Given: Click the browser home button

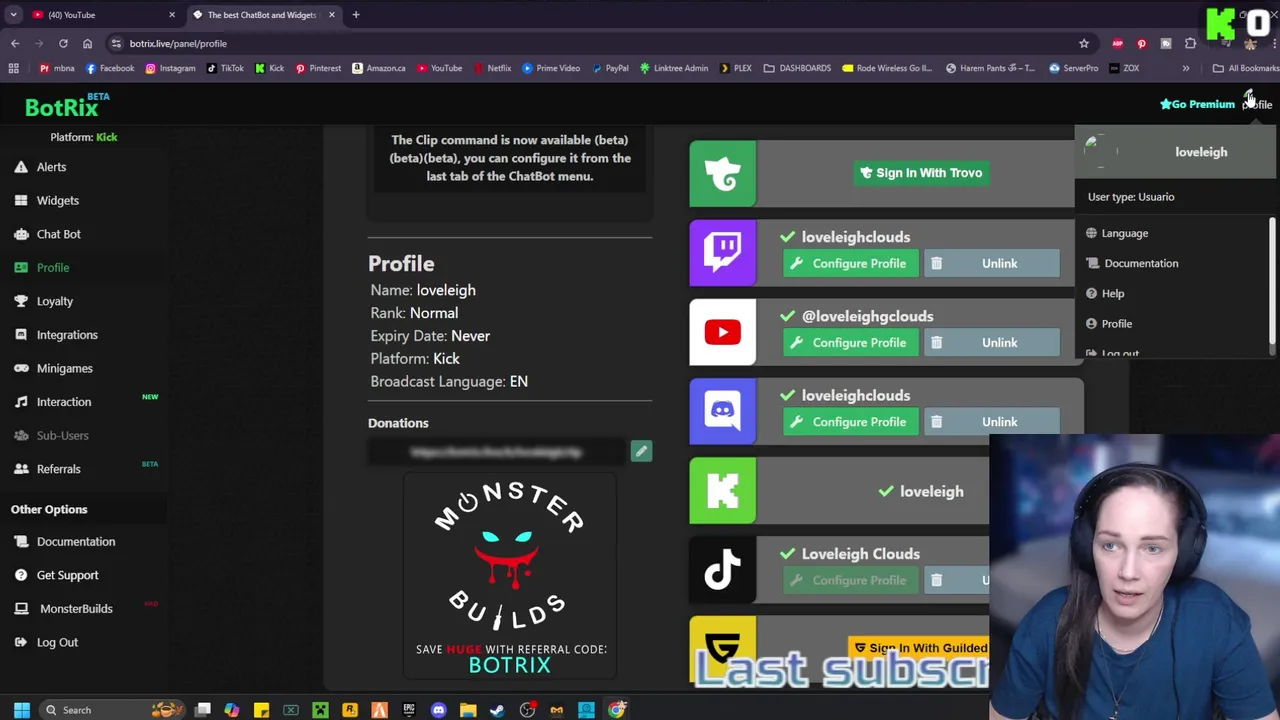Looking at the screenshot, I should (87, 43).
